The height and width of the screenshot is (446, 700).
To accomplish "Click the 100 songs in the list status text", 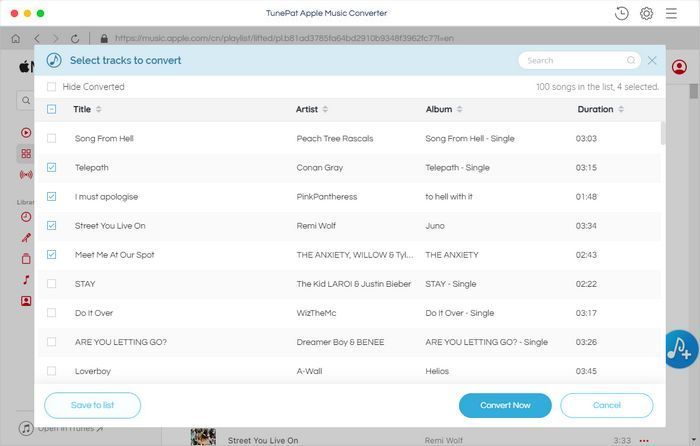I will click(597, 87).
